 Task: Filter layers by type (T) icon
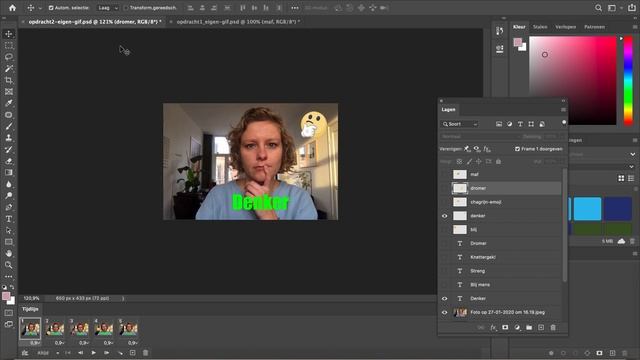(x=520, y=124)
